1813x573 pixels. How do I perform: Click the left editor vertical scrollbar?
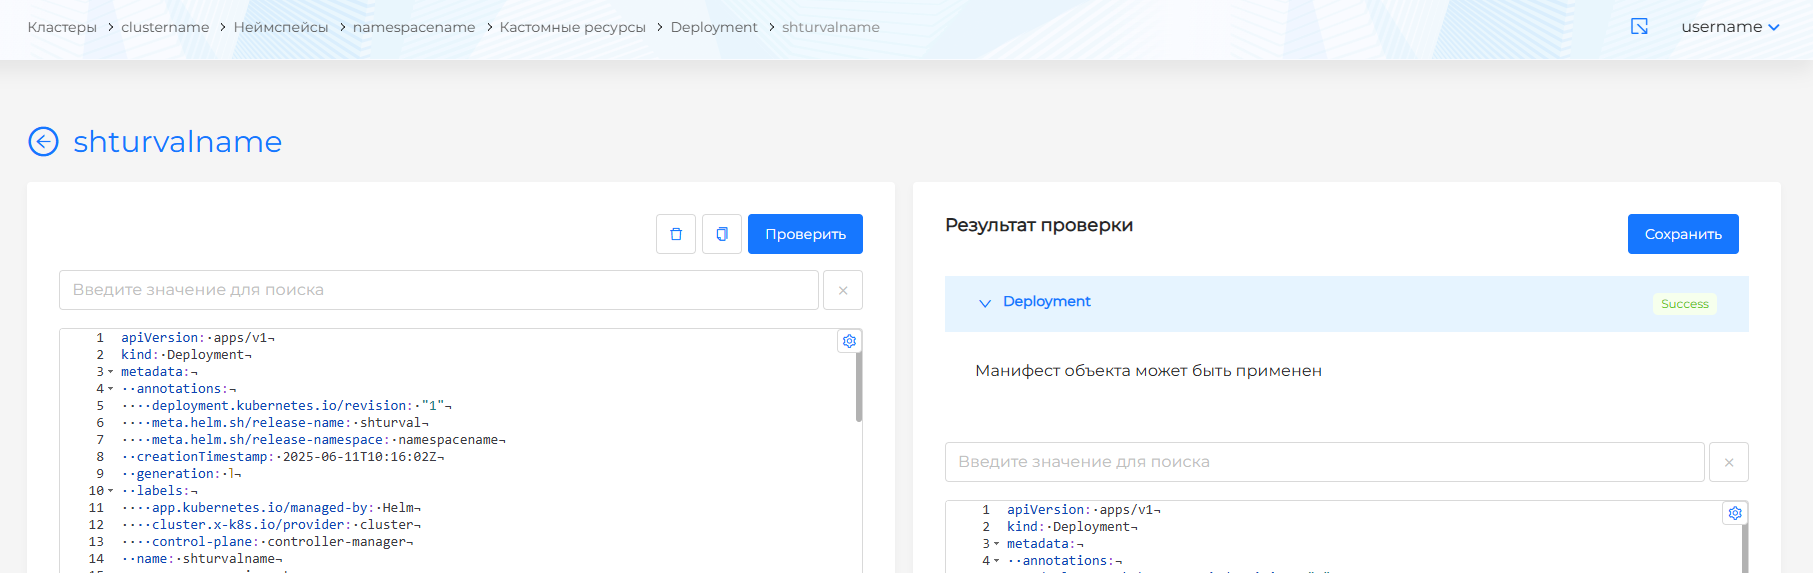coord(859,387)
